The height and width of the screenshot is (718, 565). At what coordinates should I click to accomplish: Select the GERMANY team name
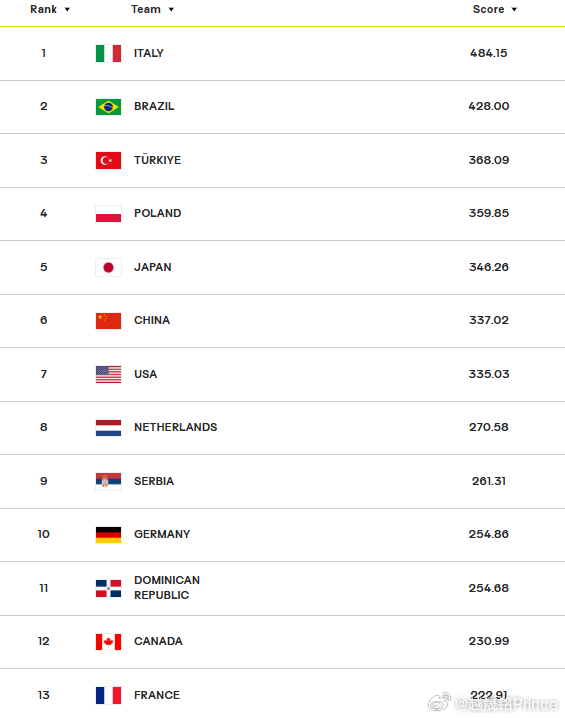tap(162, 534)
